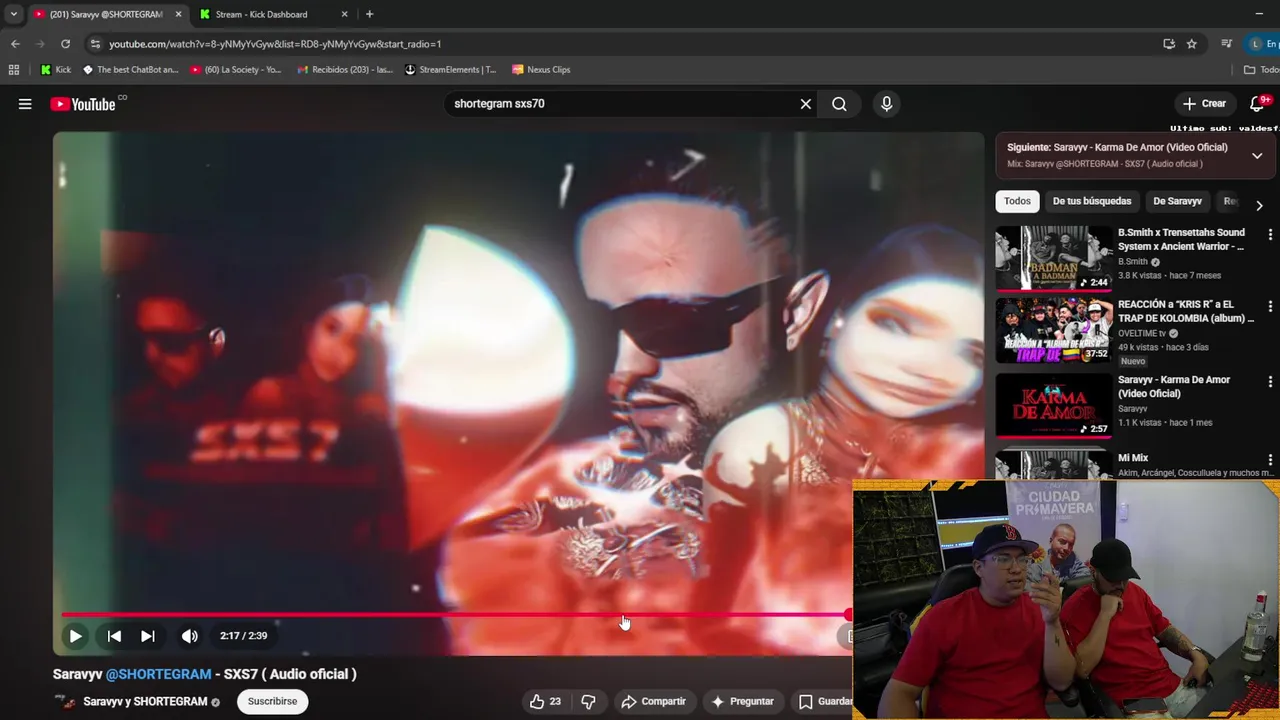This screenshot has height=720, width=1280.
Task: Mute the video volume icon
Action: click(x=189, y=636)
